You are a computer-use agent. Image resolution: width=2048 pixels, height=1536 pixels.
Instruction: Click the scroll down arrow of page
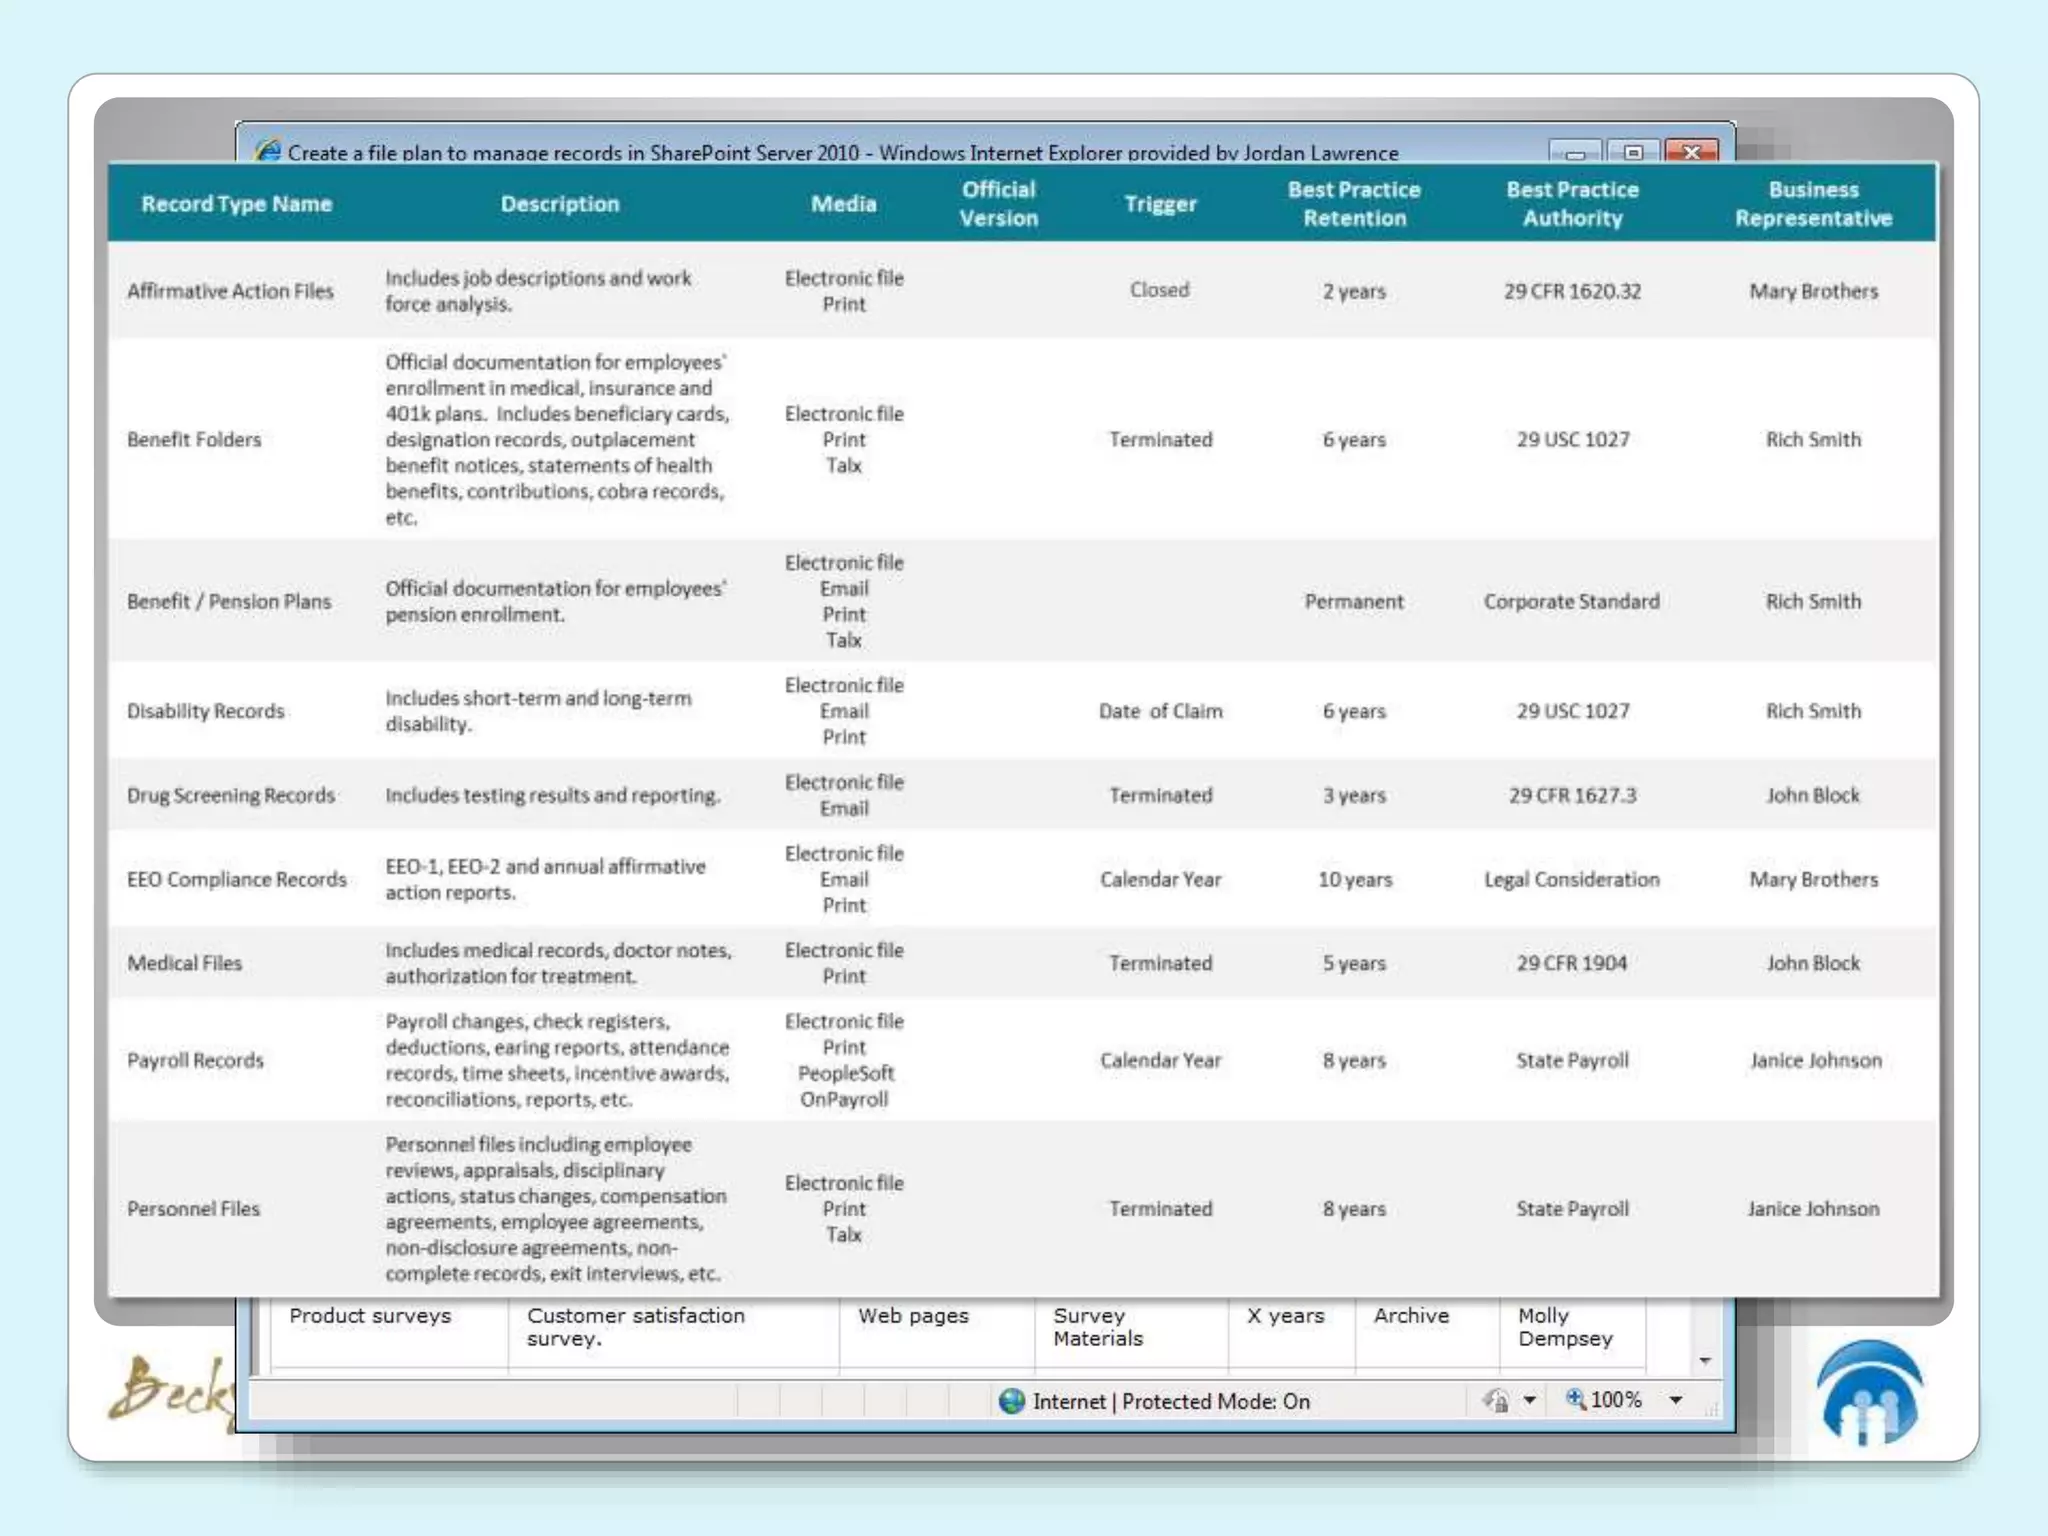click(x=1705, y=1361)
